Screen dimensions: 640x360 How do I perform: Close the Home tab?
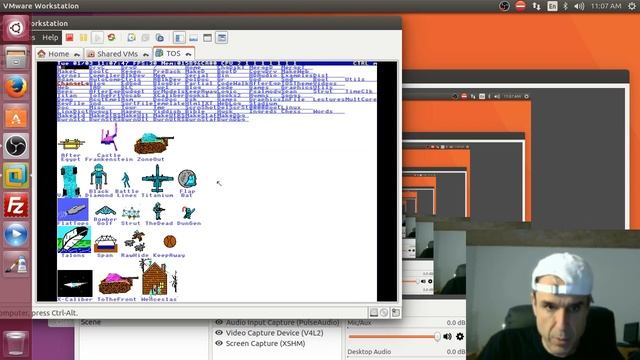click(77, 54)
